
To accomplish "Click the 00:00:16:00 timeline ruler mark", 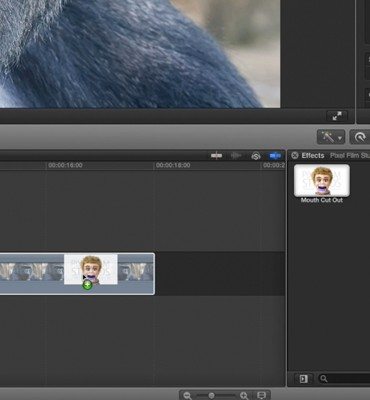I will (x=65, y=165).
